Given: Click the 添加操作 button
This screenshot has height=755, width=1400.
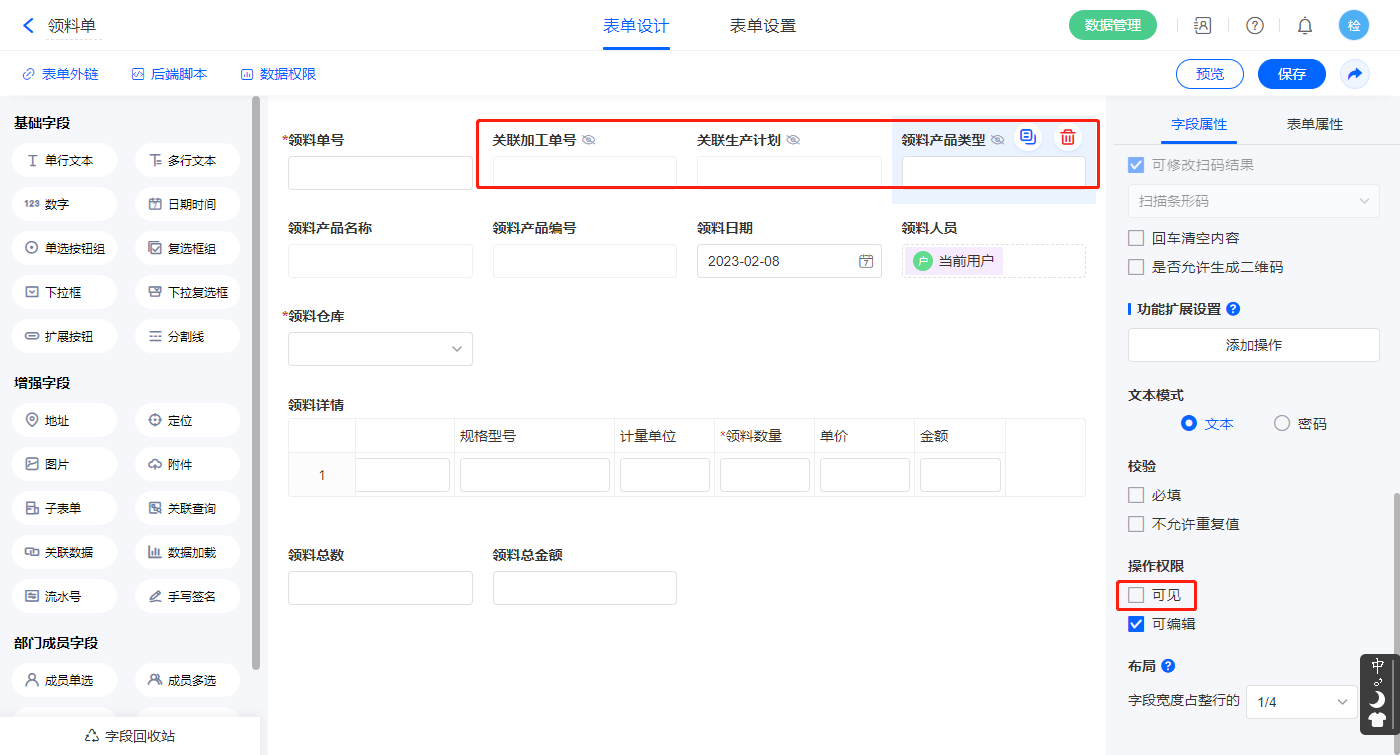Looking at the screenshot, I should click(x=1253, y=345).
